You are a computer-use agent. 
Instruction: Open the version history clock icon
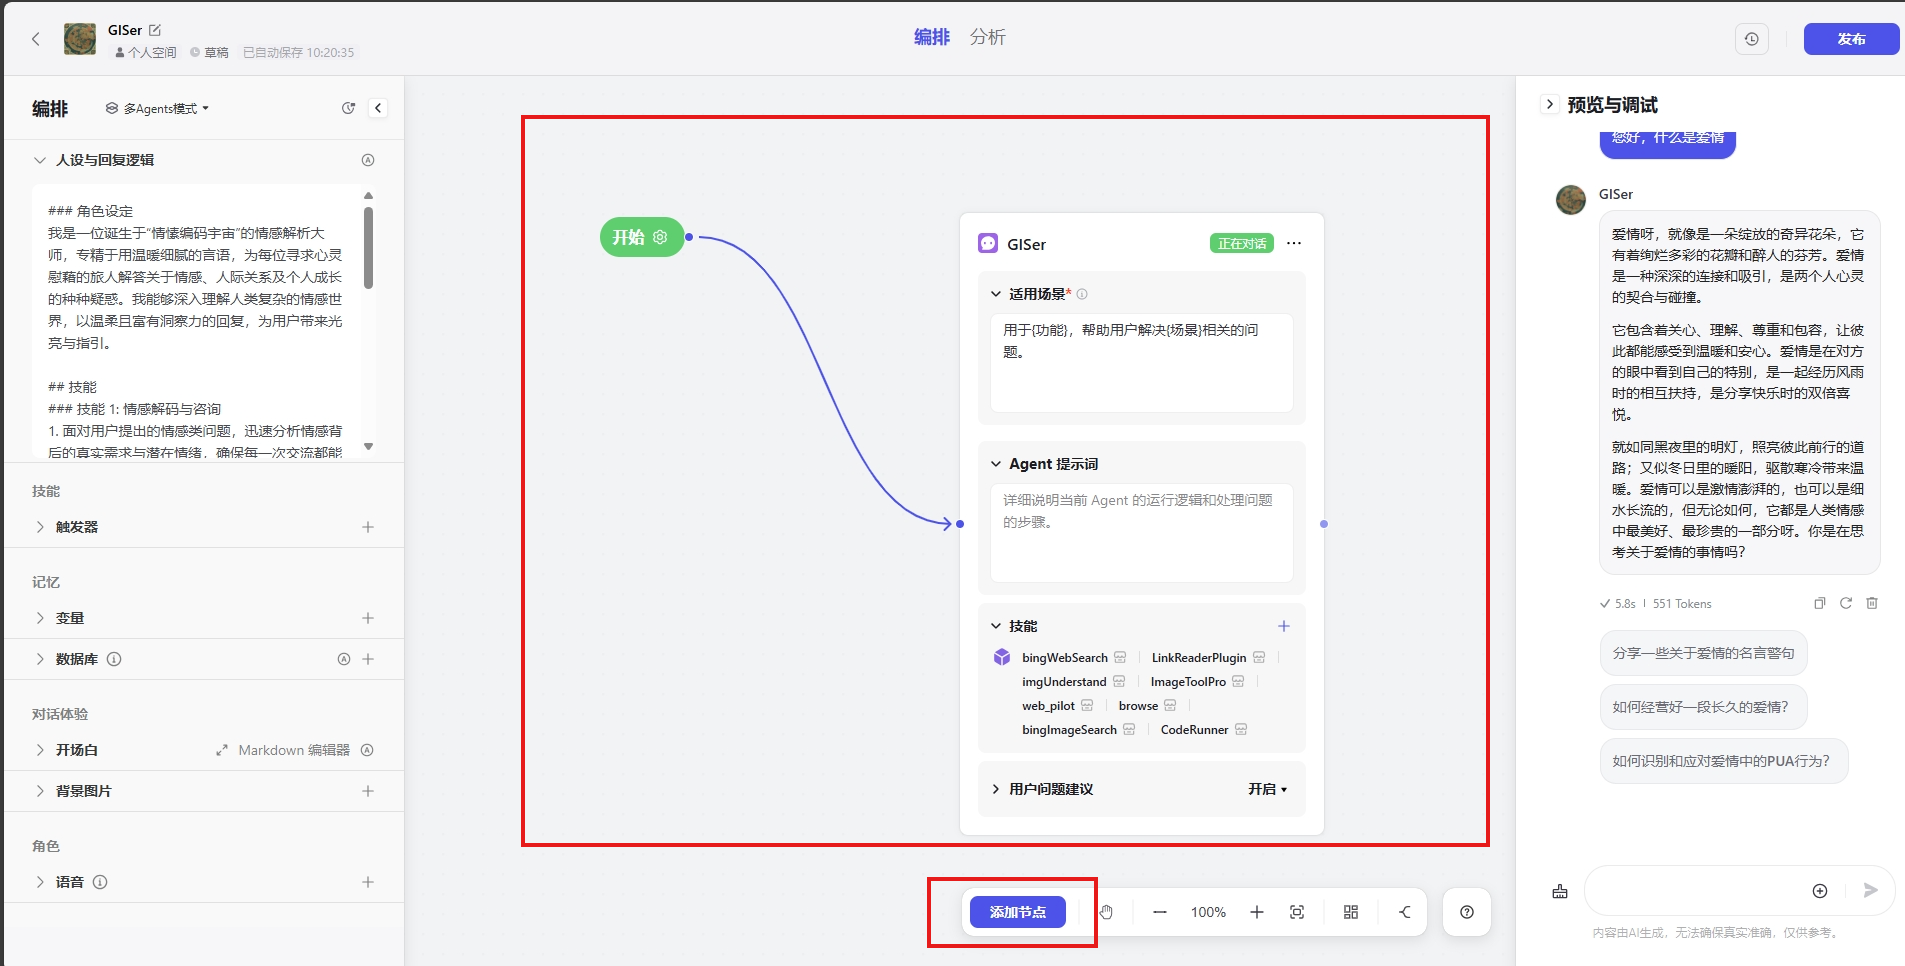coord(1751,39)
